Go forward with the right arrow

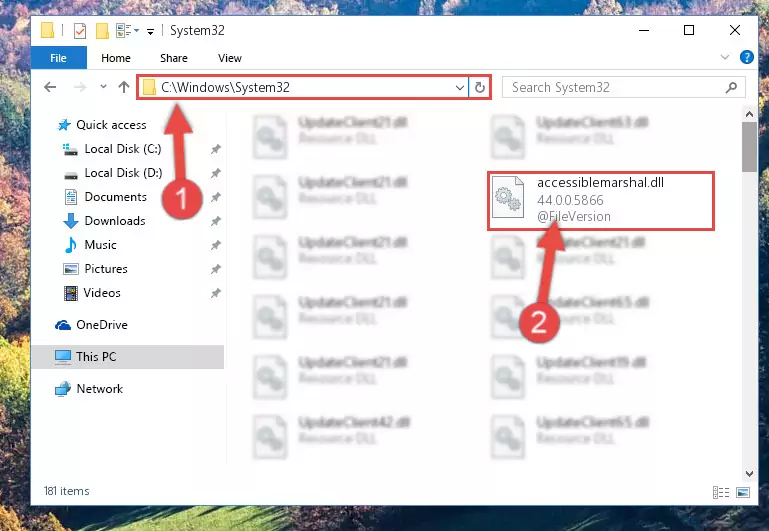tap(79, 87)
